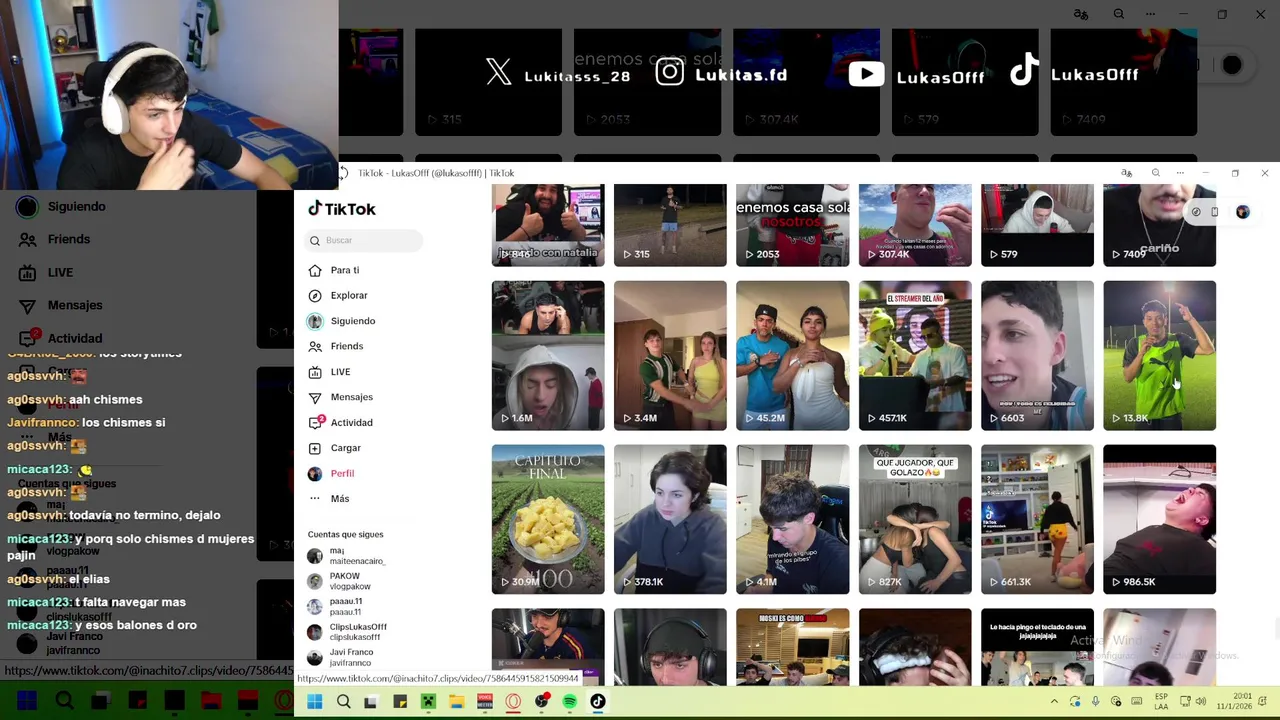1280x720 pixels.
Task: Play the video with 307.4K views
Action: pyautogui.click(x=915, y=225)
